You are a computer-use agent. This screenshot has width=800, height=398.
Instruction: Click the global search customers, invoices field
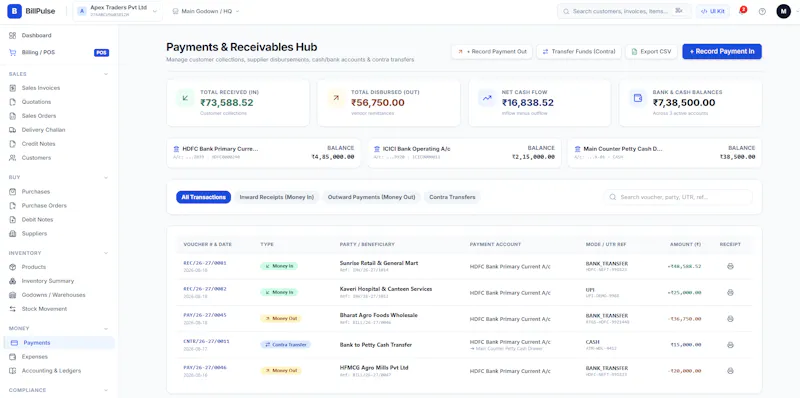(624, 11)
